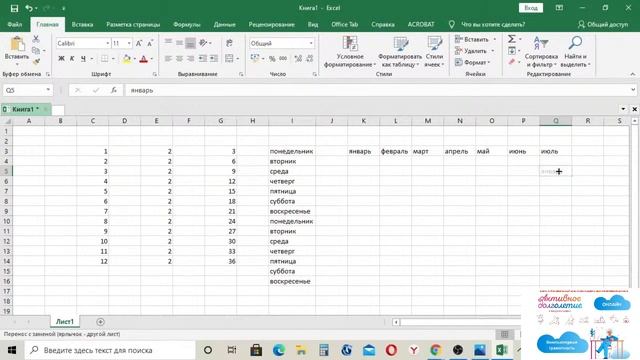Toggle top vertical alignment
This screenshot has width=640, height=360.
168,43
